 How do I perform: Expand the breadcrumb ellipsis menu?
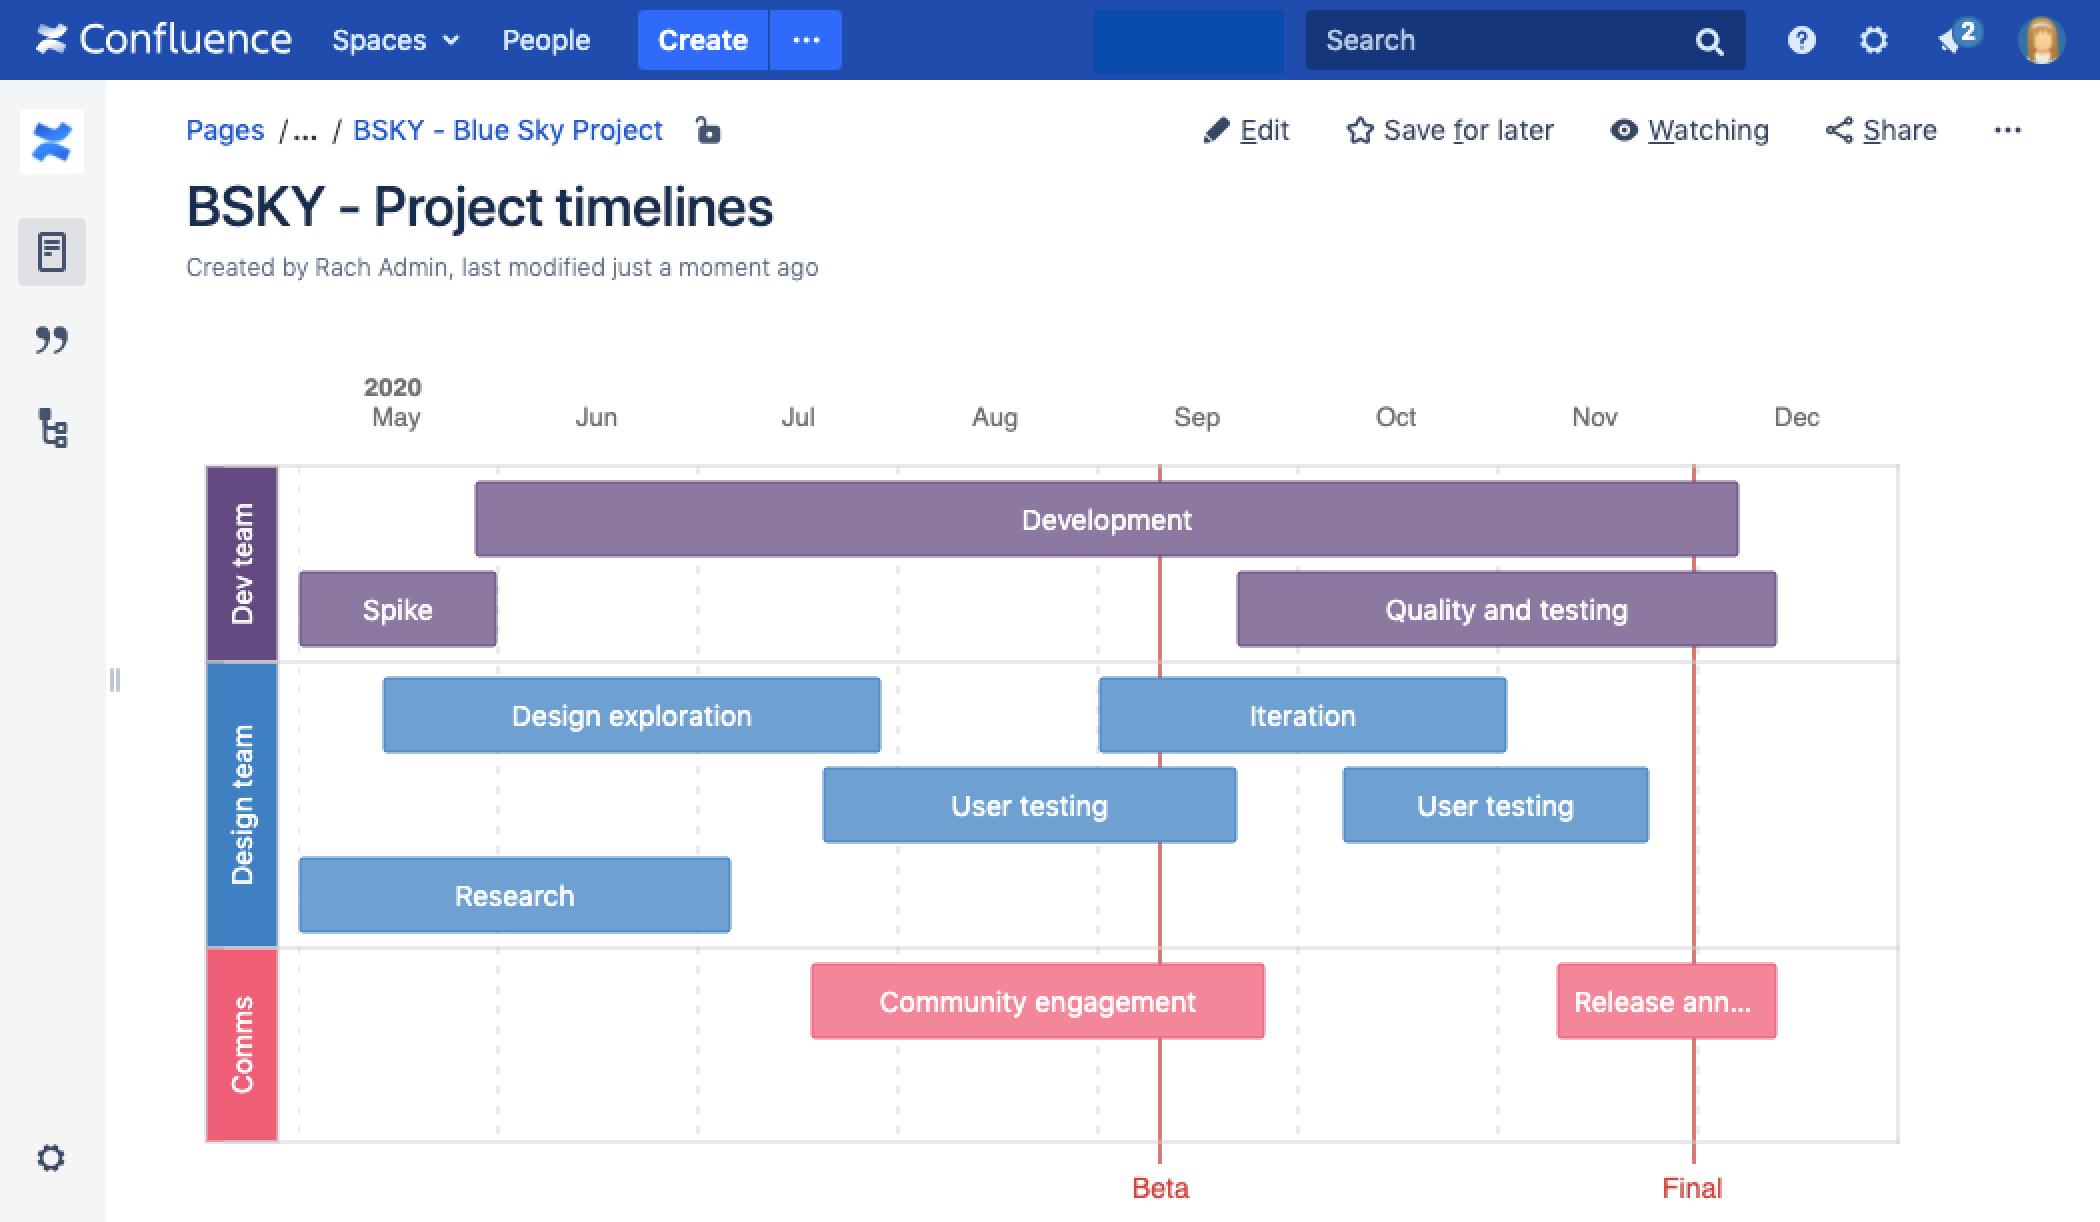click(x=305, y=131)
